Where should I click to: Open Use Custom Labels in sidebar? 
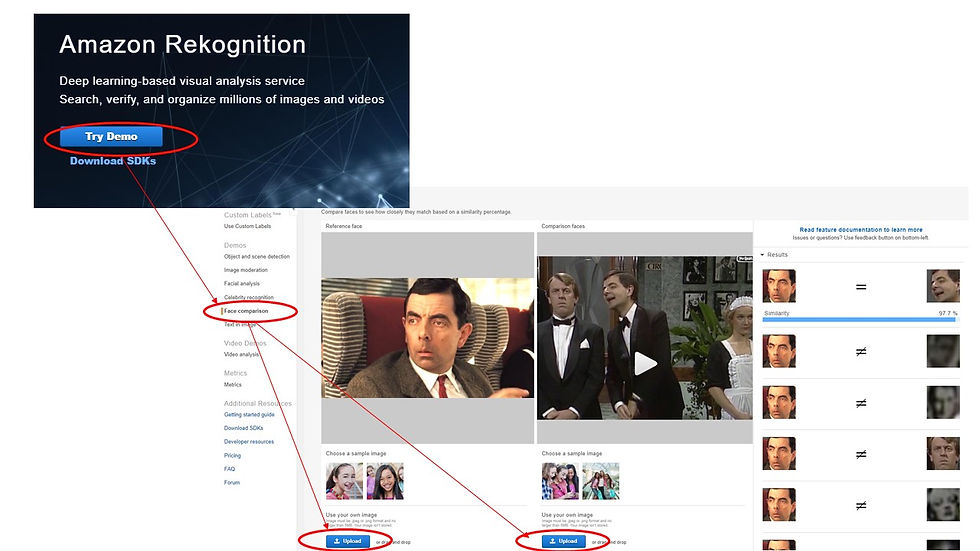[x=248, y=226]
